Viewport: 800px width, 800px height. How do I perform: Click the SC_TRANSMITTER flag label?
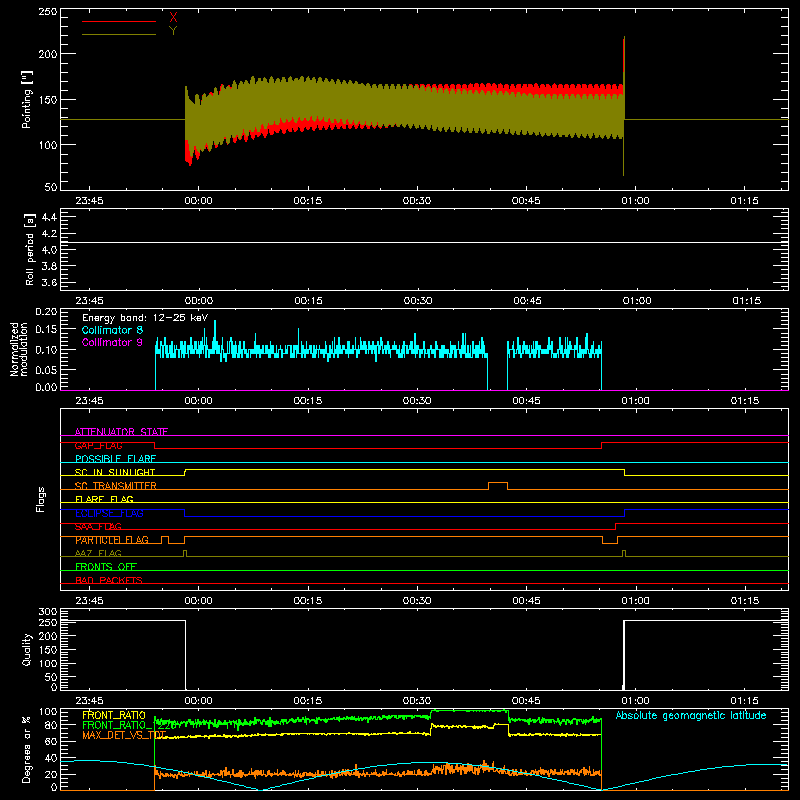point(116,486)
